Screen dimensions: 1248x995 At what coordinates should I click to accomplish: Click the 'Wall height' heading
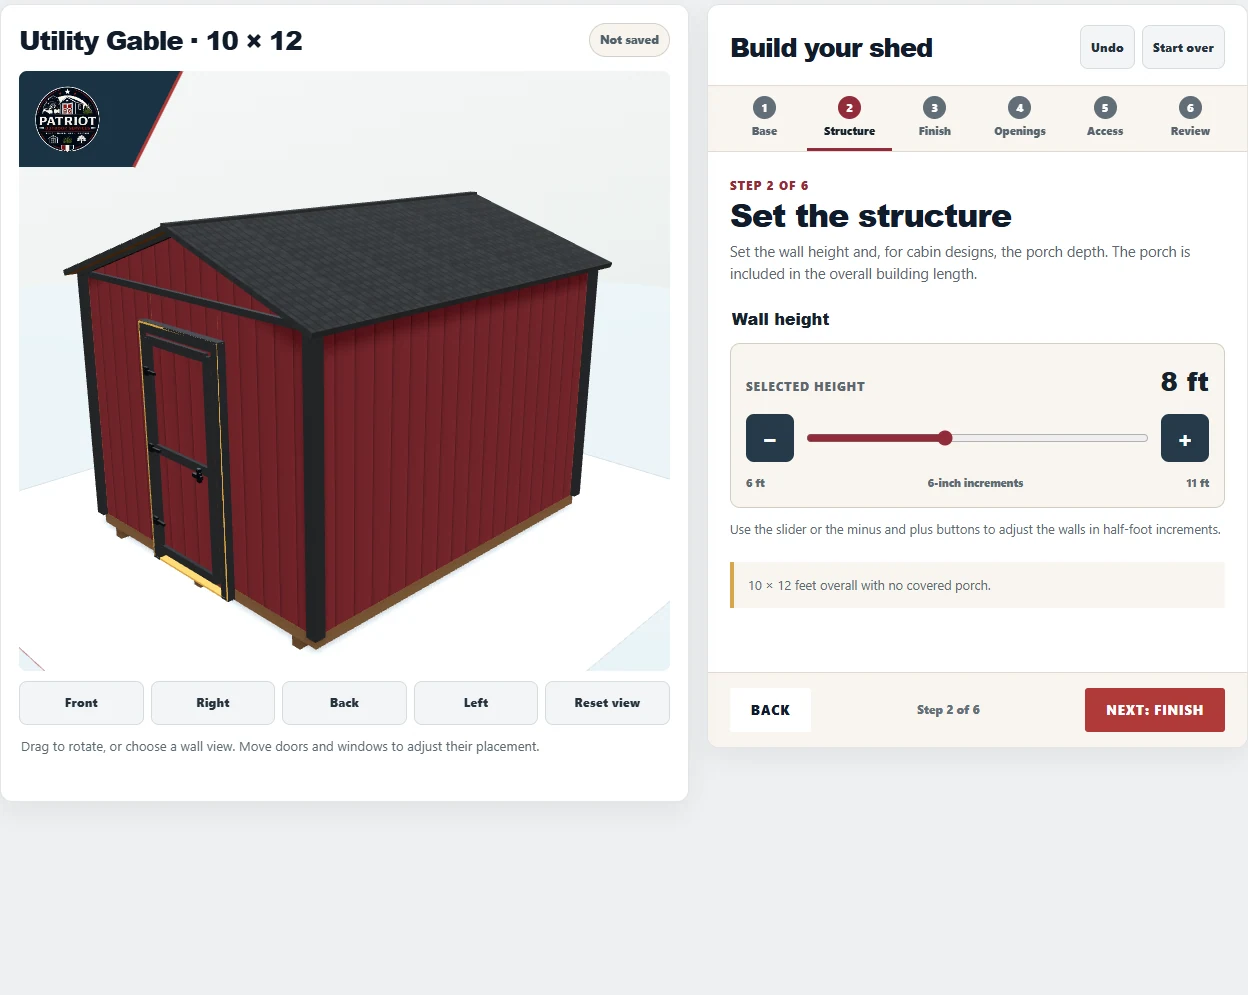(x=780, y=319)
